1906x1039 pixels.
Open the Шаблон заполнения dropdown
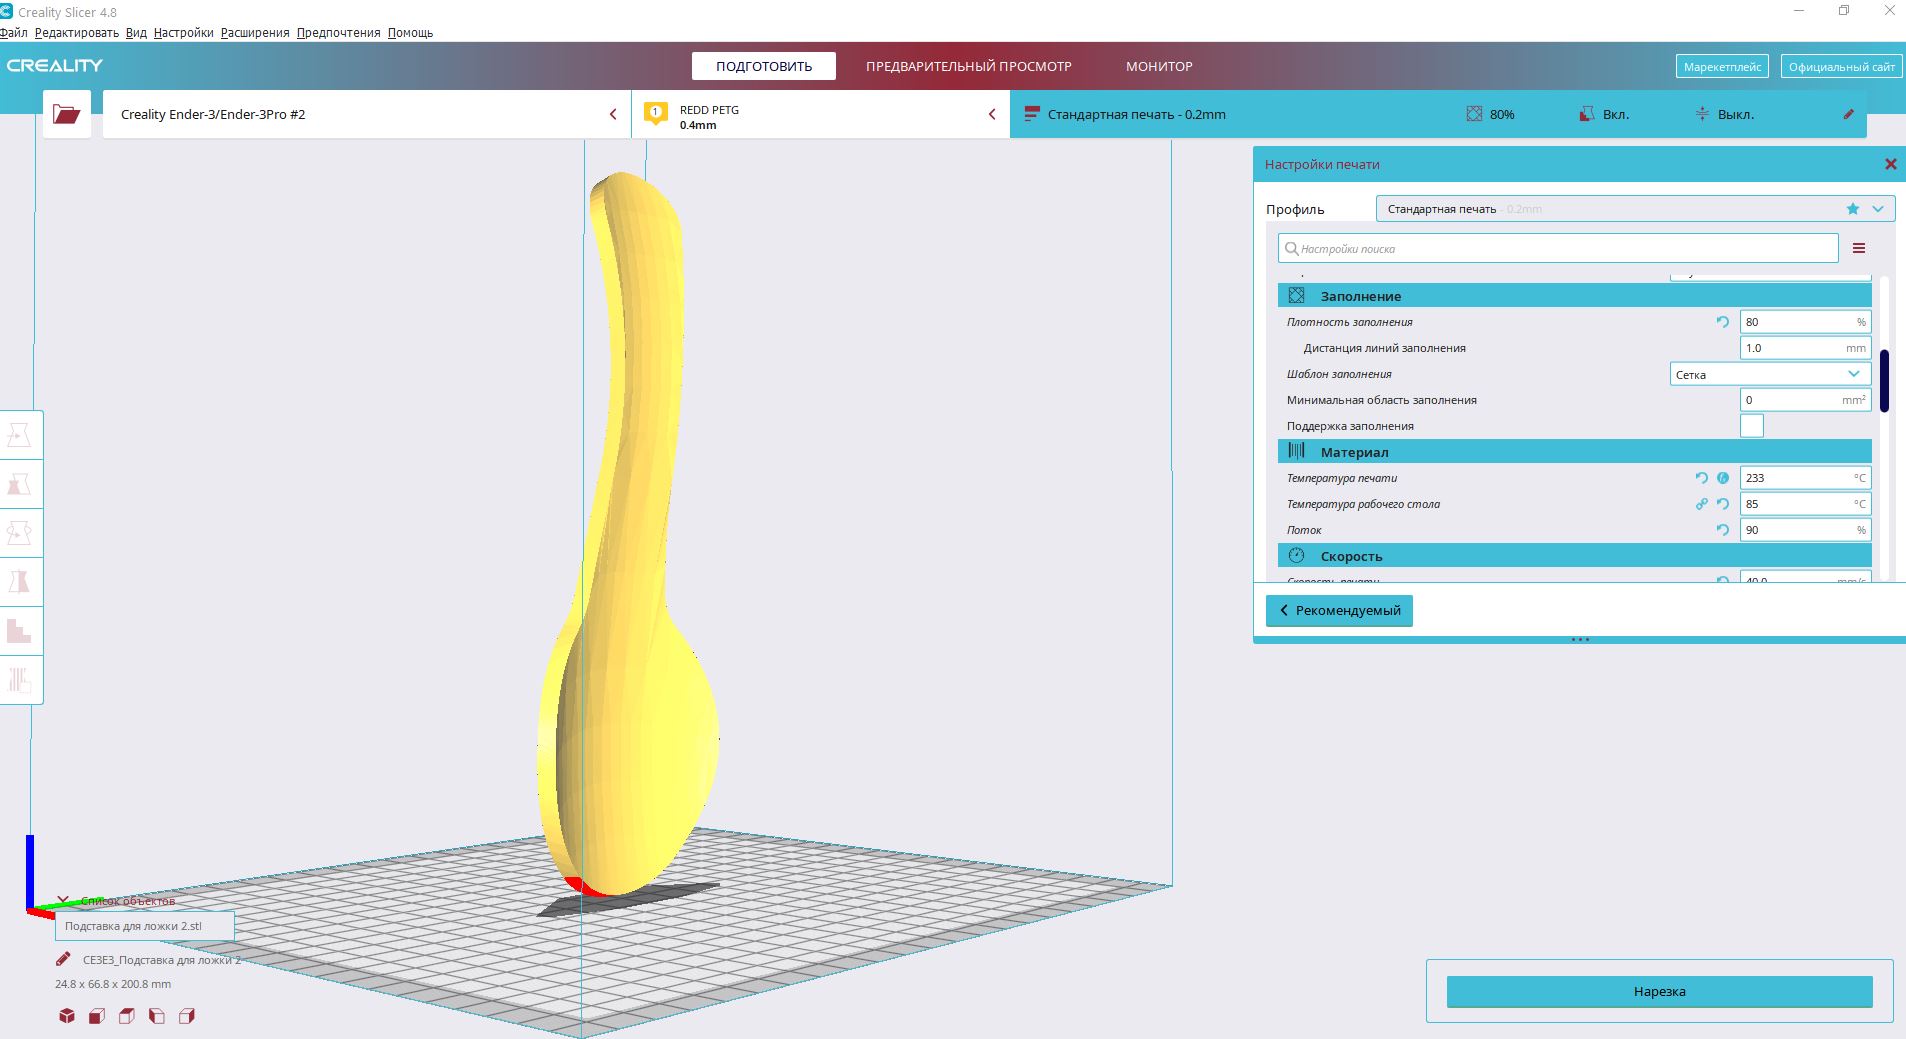[x=1770, y=374]
